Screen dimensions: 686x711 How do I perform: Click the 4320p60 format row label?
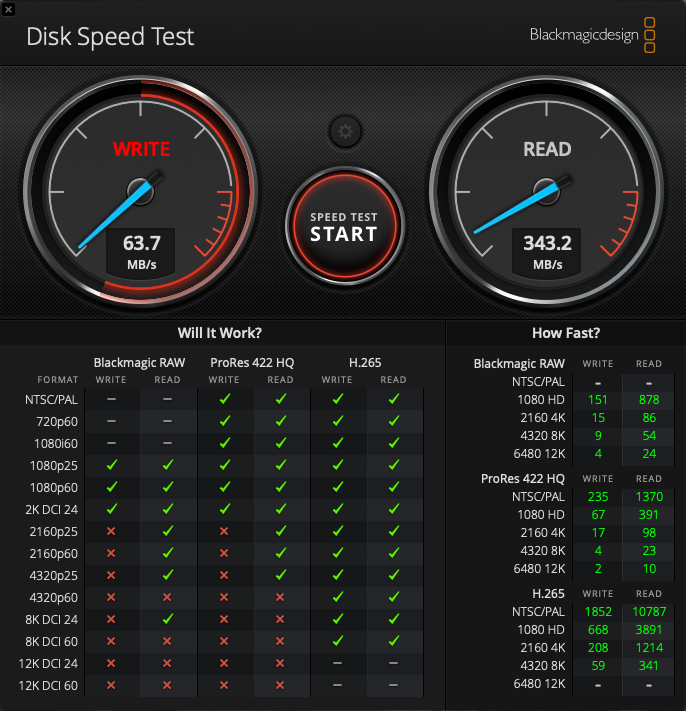coord(54,598)
